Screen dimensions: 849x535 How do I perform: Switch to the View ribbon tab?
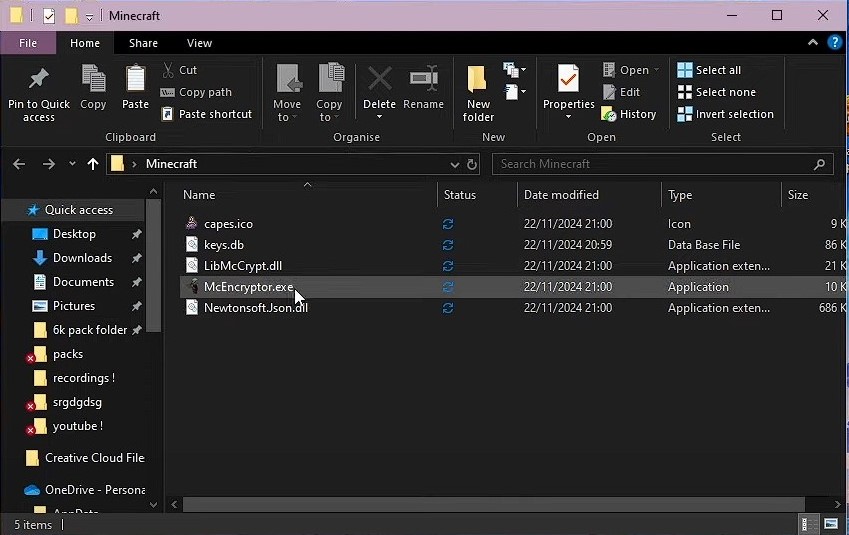coord(199,43)
